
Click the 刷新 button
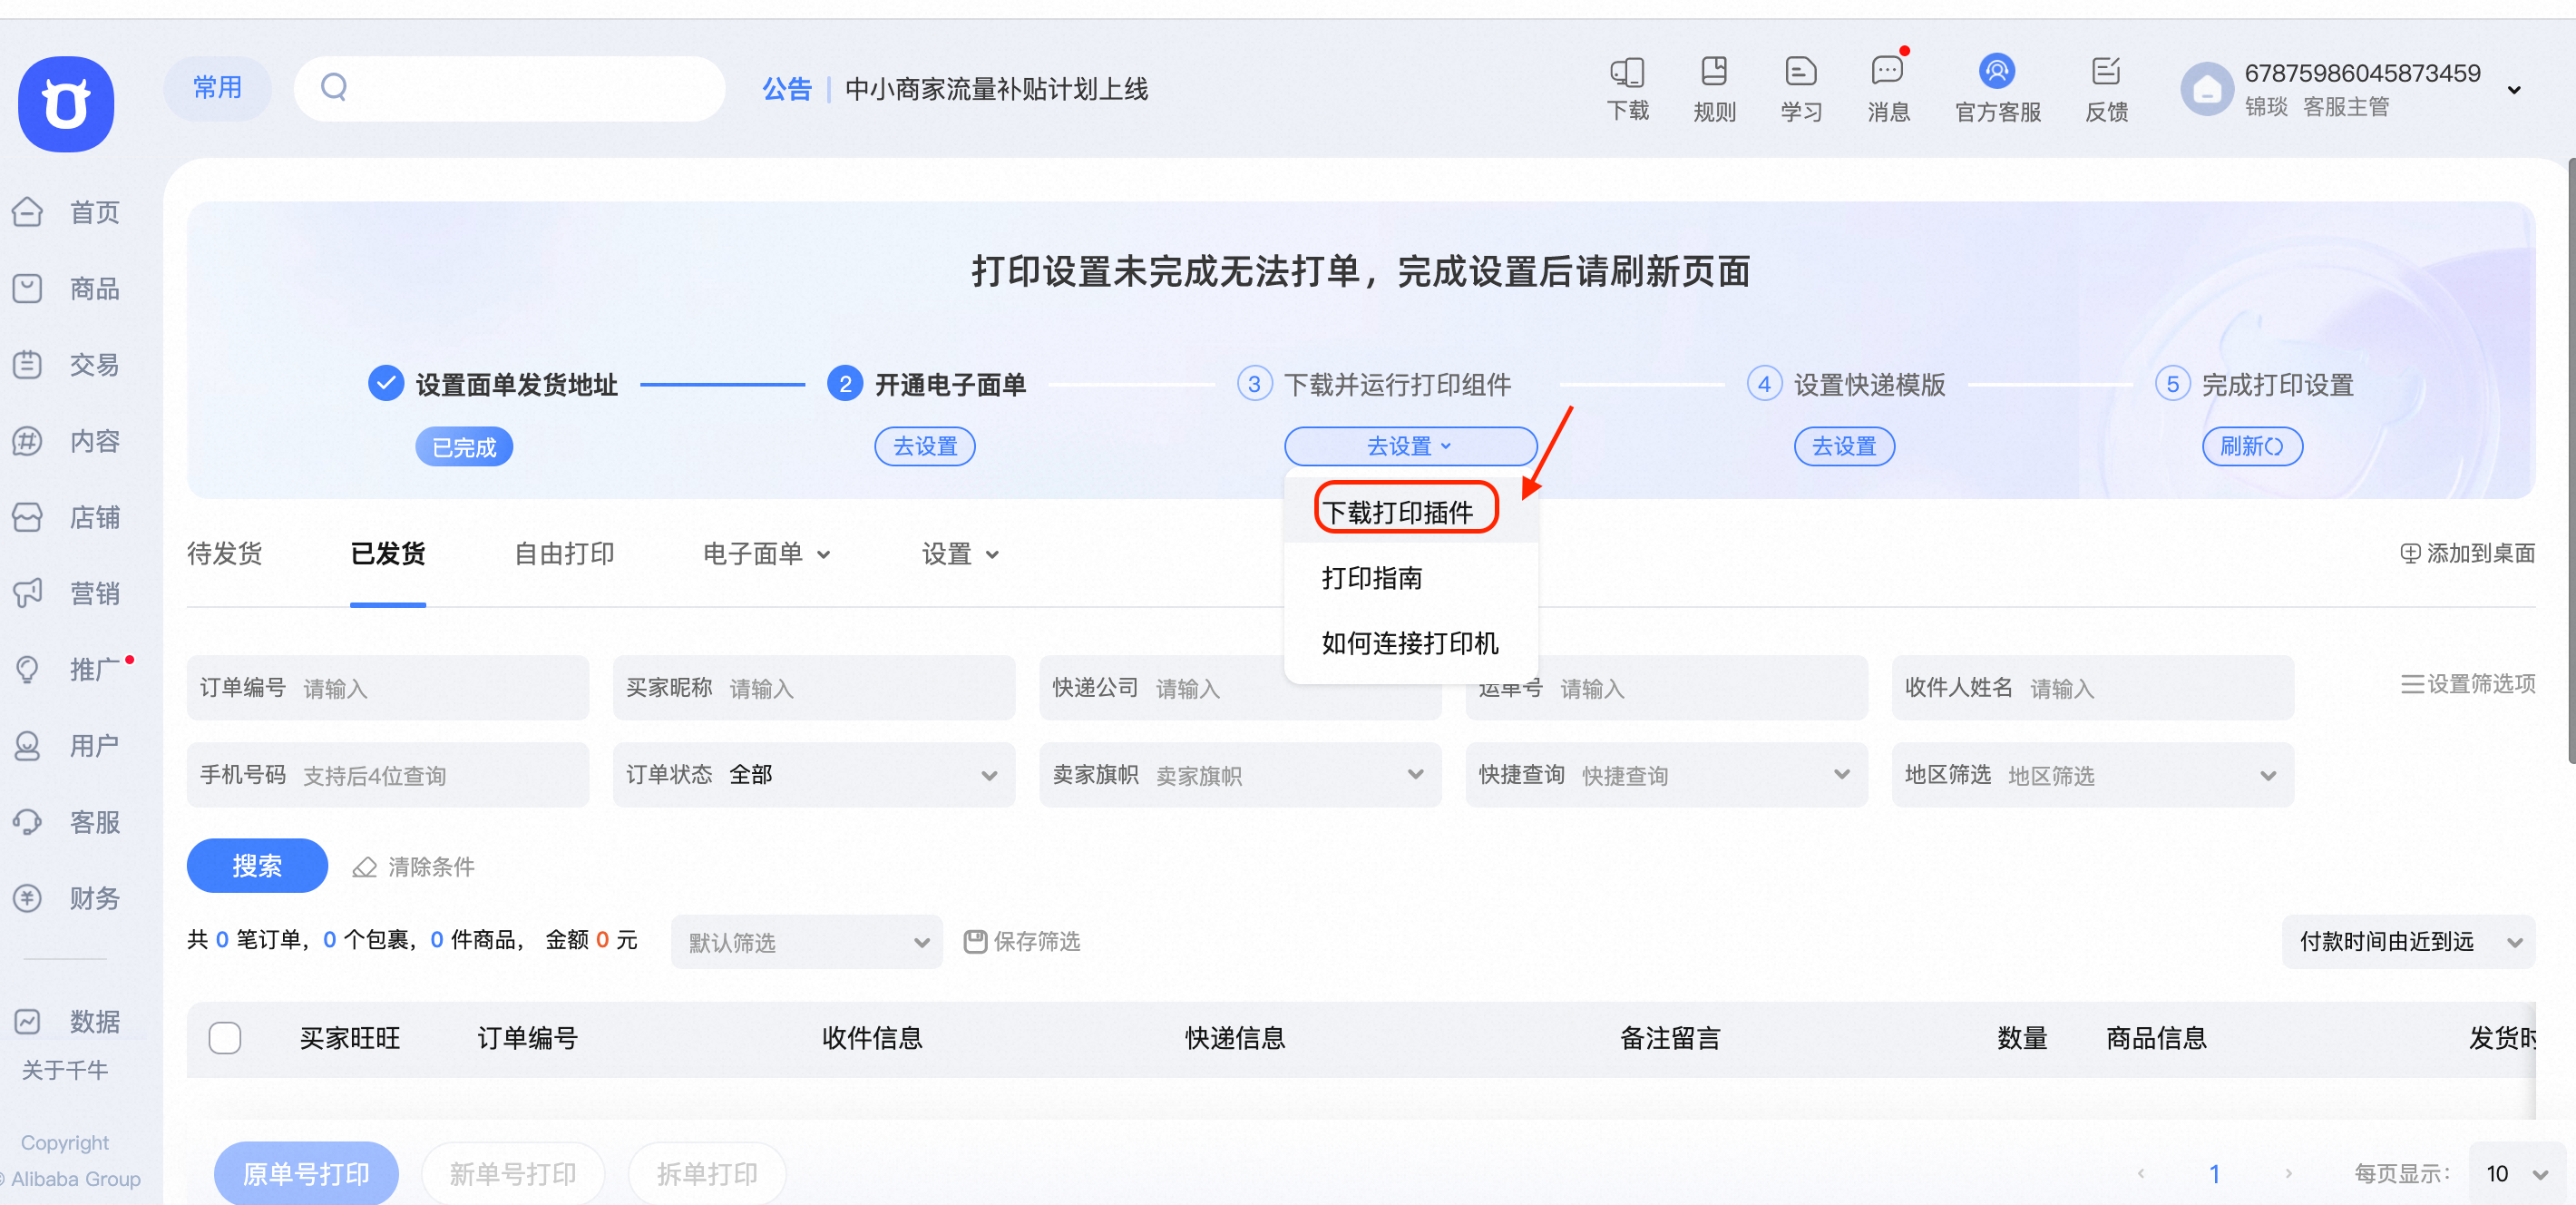pos(2252,446)
